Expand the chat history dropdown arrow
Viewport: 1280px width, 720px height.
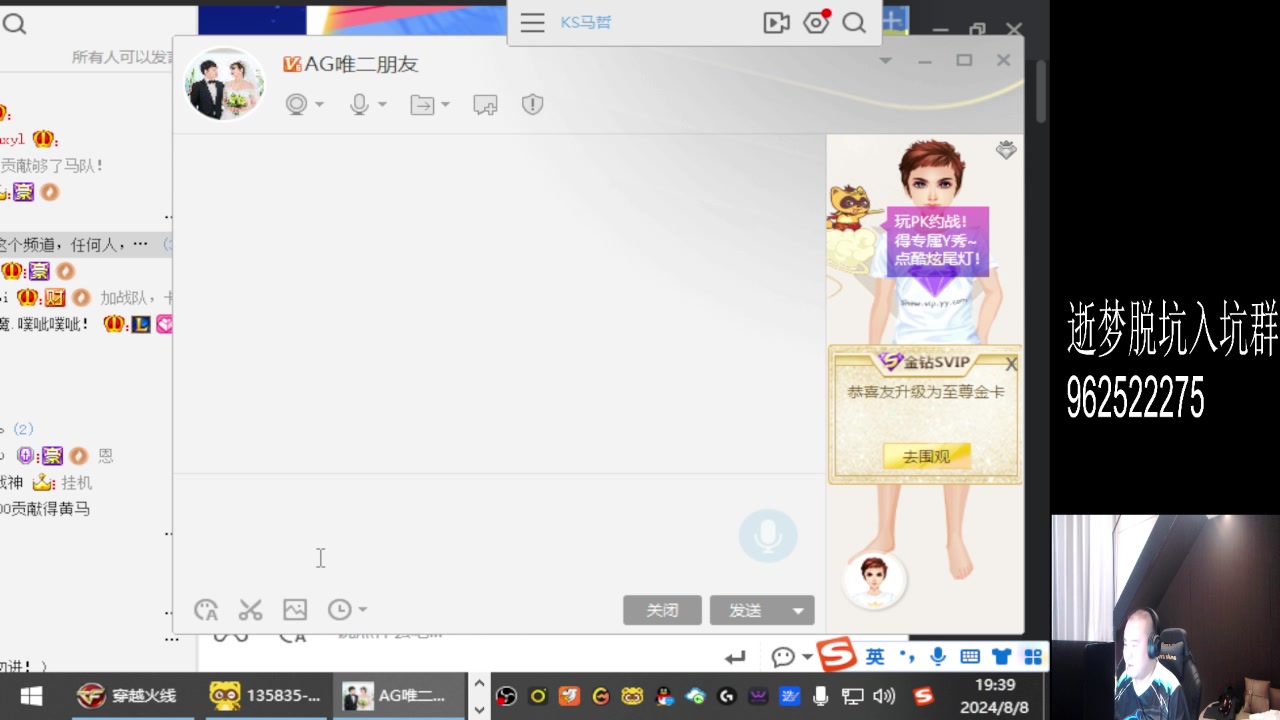362,609
